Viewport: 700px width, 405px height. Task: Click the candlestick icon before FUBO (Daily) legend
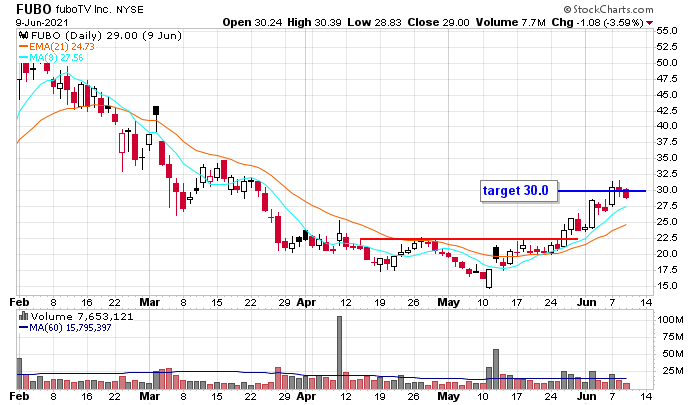coord(24,35)
